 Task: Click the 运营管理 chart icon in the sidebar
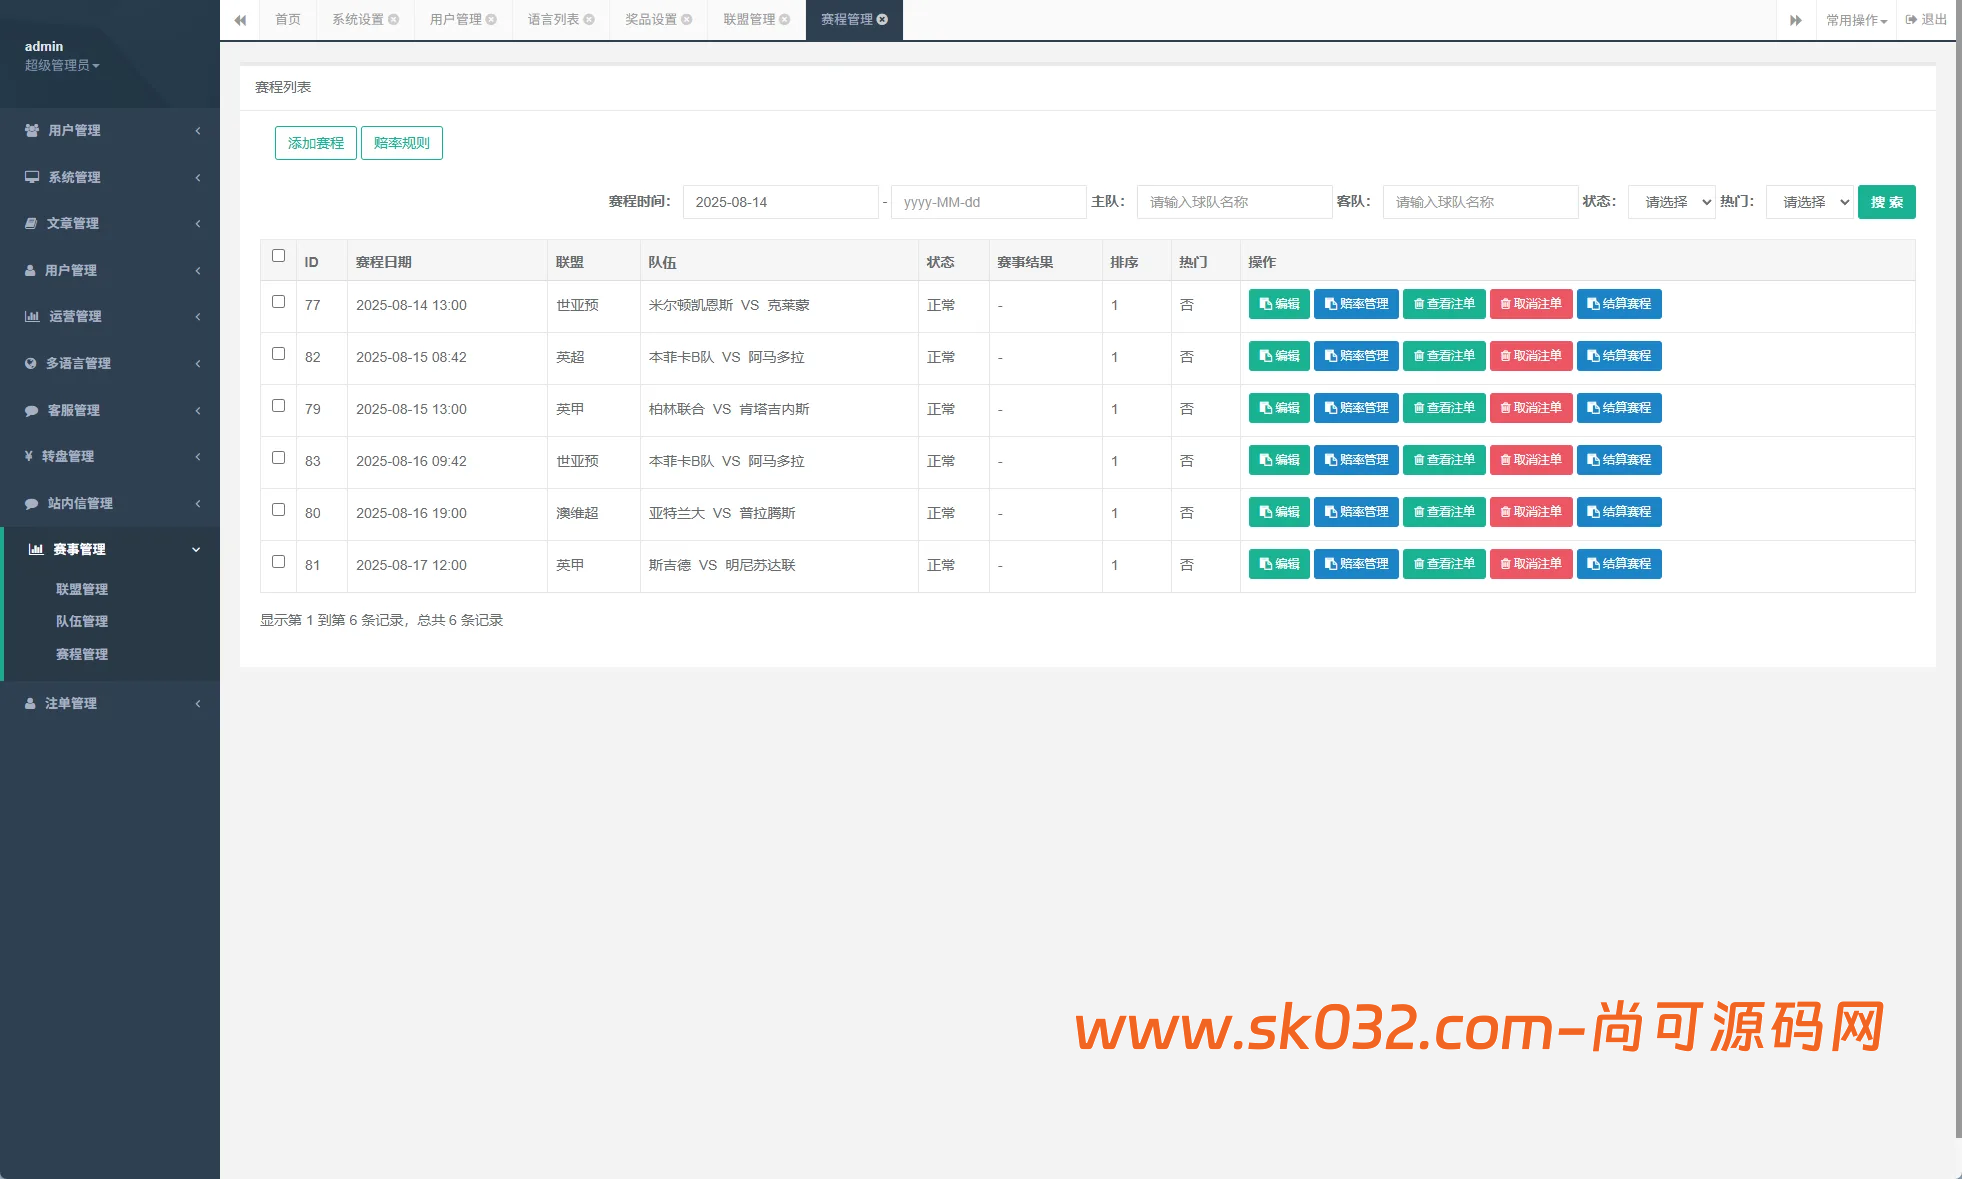[32, 316]
